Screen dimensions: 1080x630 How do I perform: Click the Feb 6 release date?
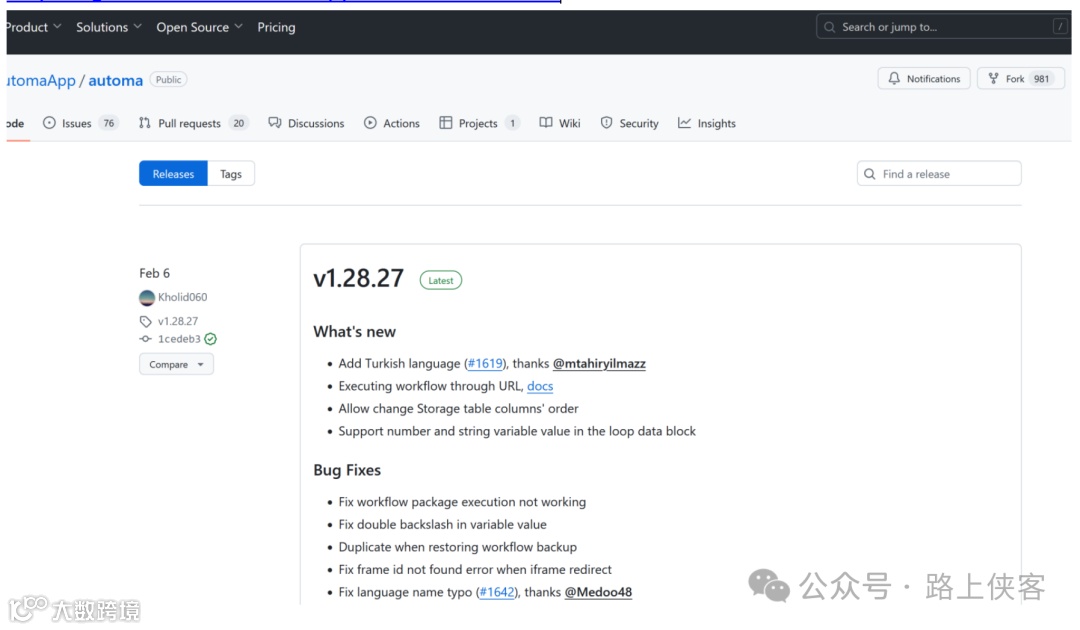click(154, 273)
